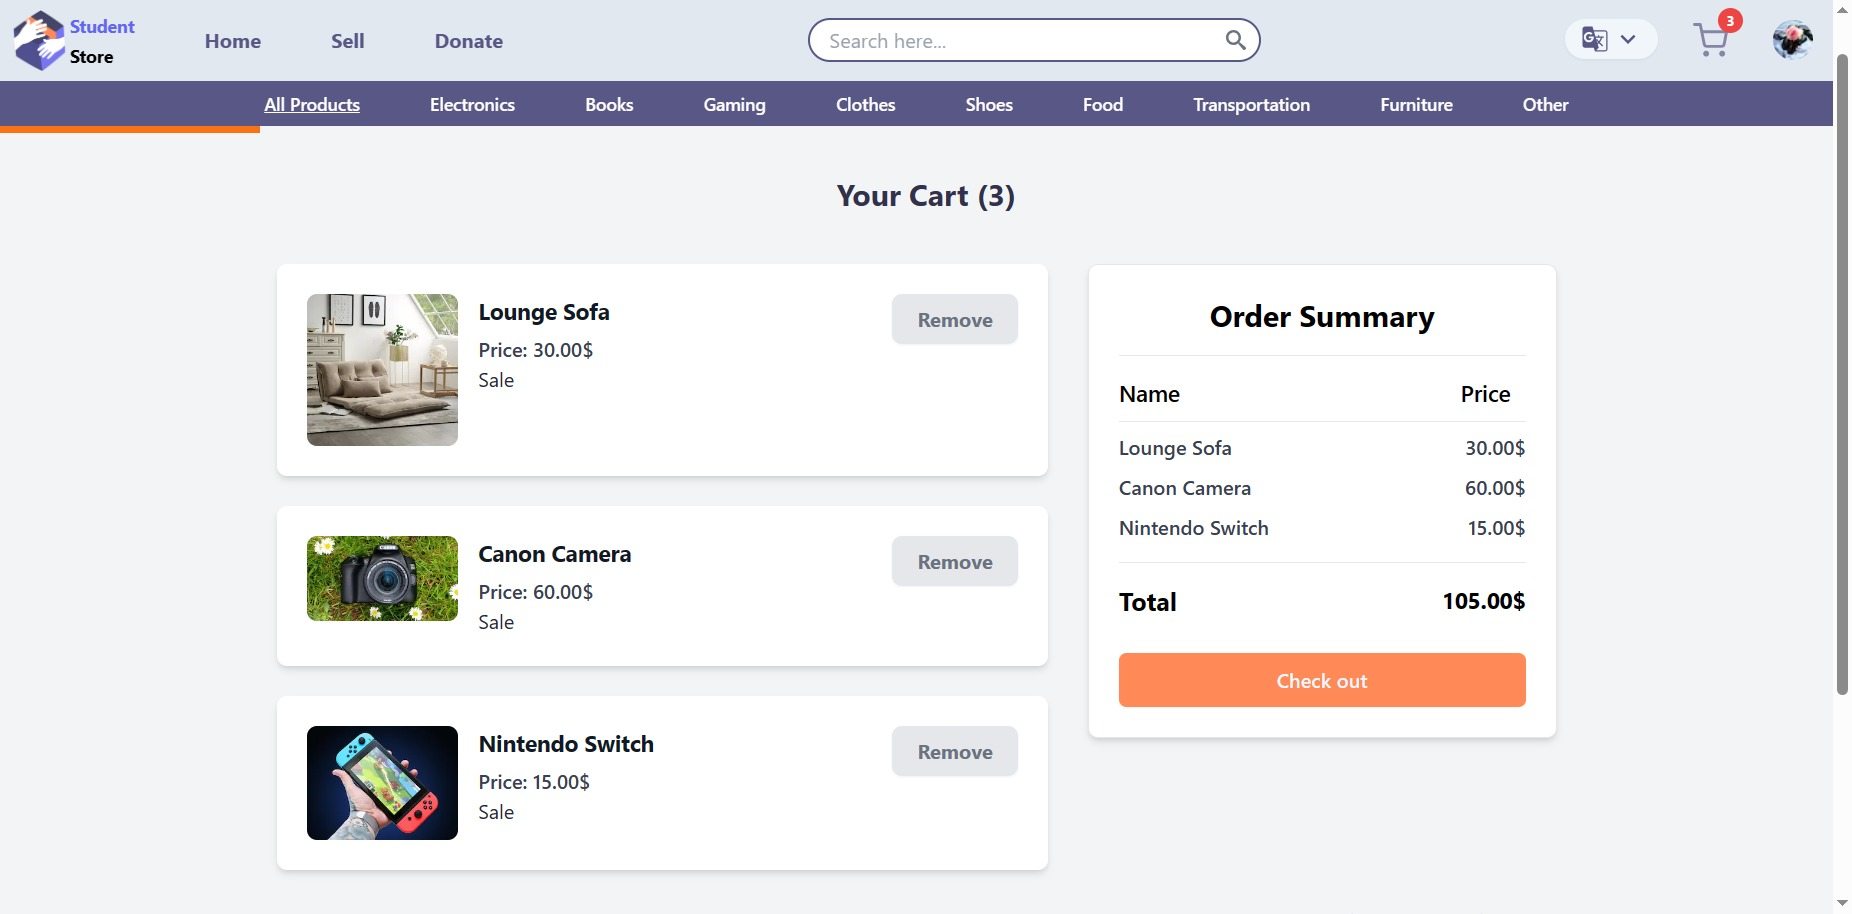Click the Student Store logo
The height and width of the screenshot is (914, 1852).
point(74,41)
